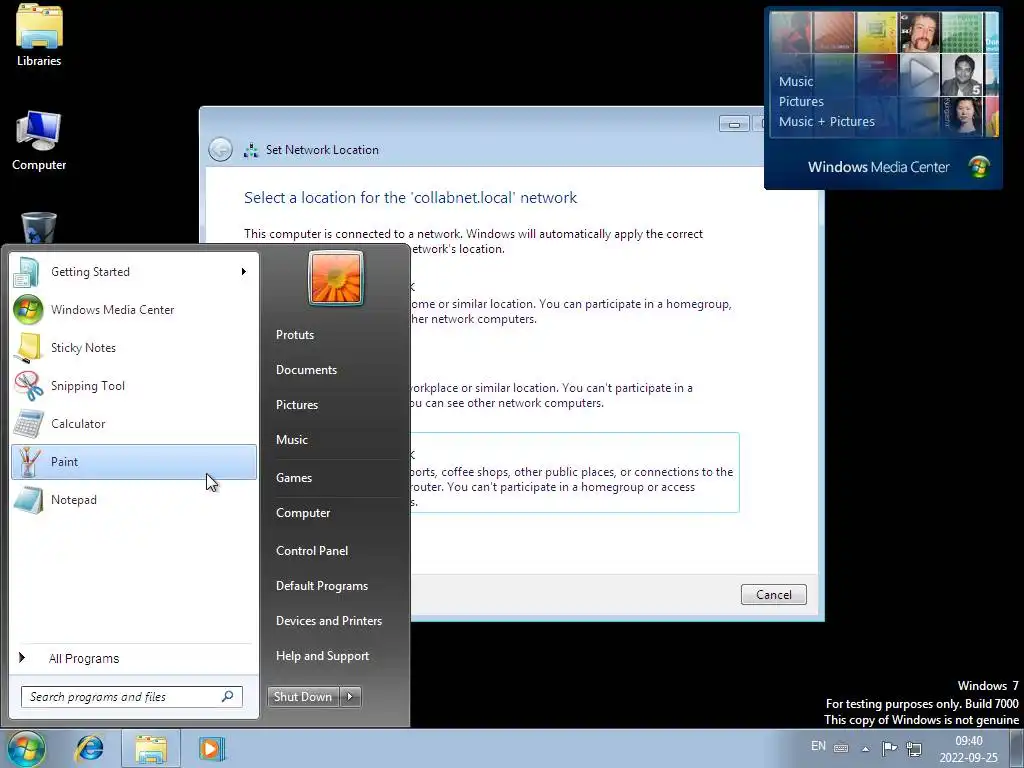Click the Snipping Tool scissors icon

(28, 385)
